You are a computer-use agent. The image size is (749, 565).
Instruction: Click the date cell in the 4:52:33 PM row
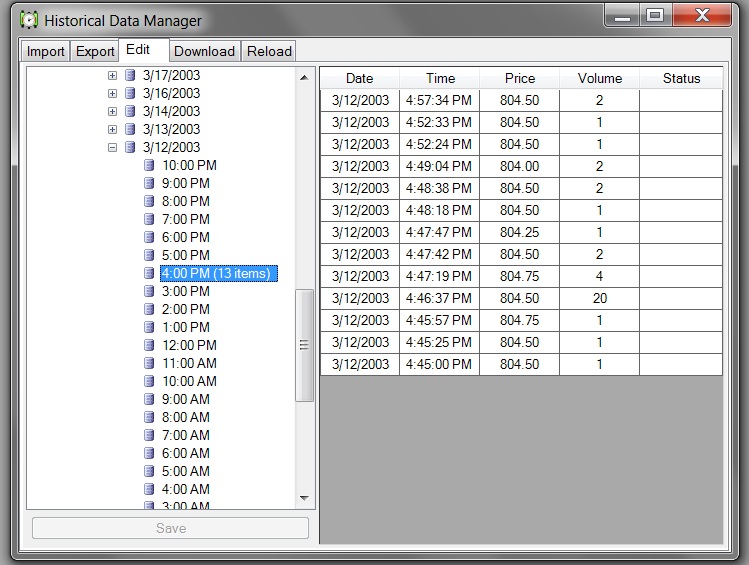(x=360, y=122)
